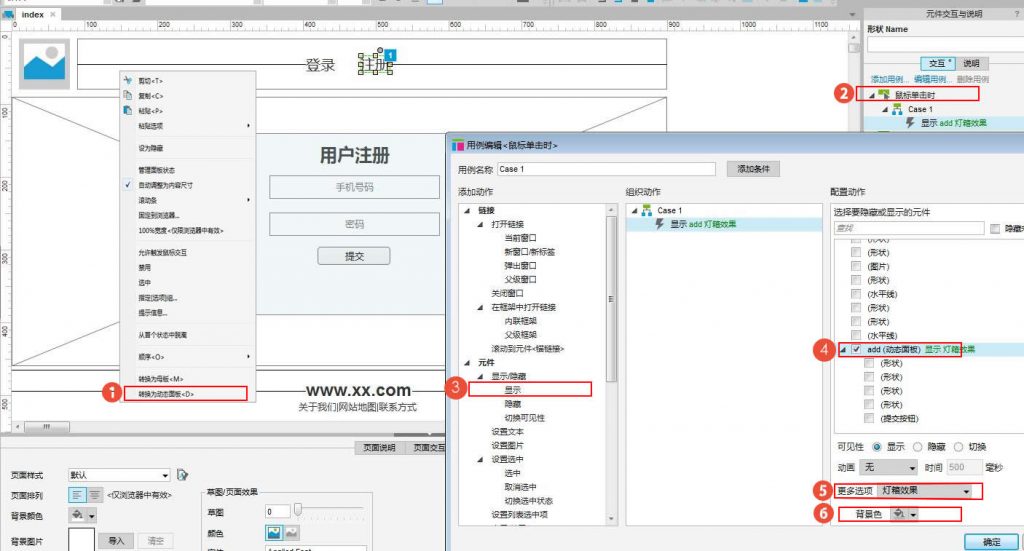This screenshot has width=1024, height=551.
Task: Check the (图片) widget checkbox
Action: point(856,266)
